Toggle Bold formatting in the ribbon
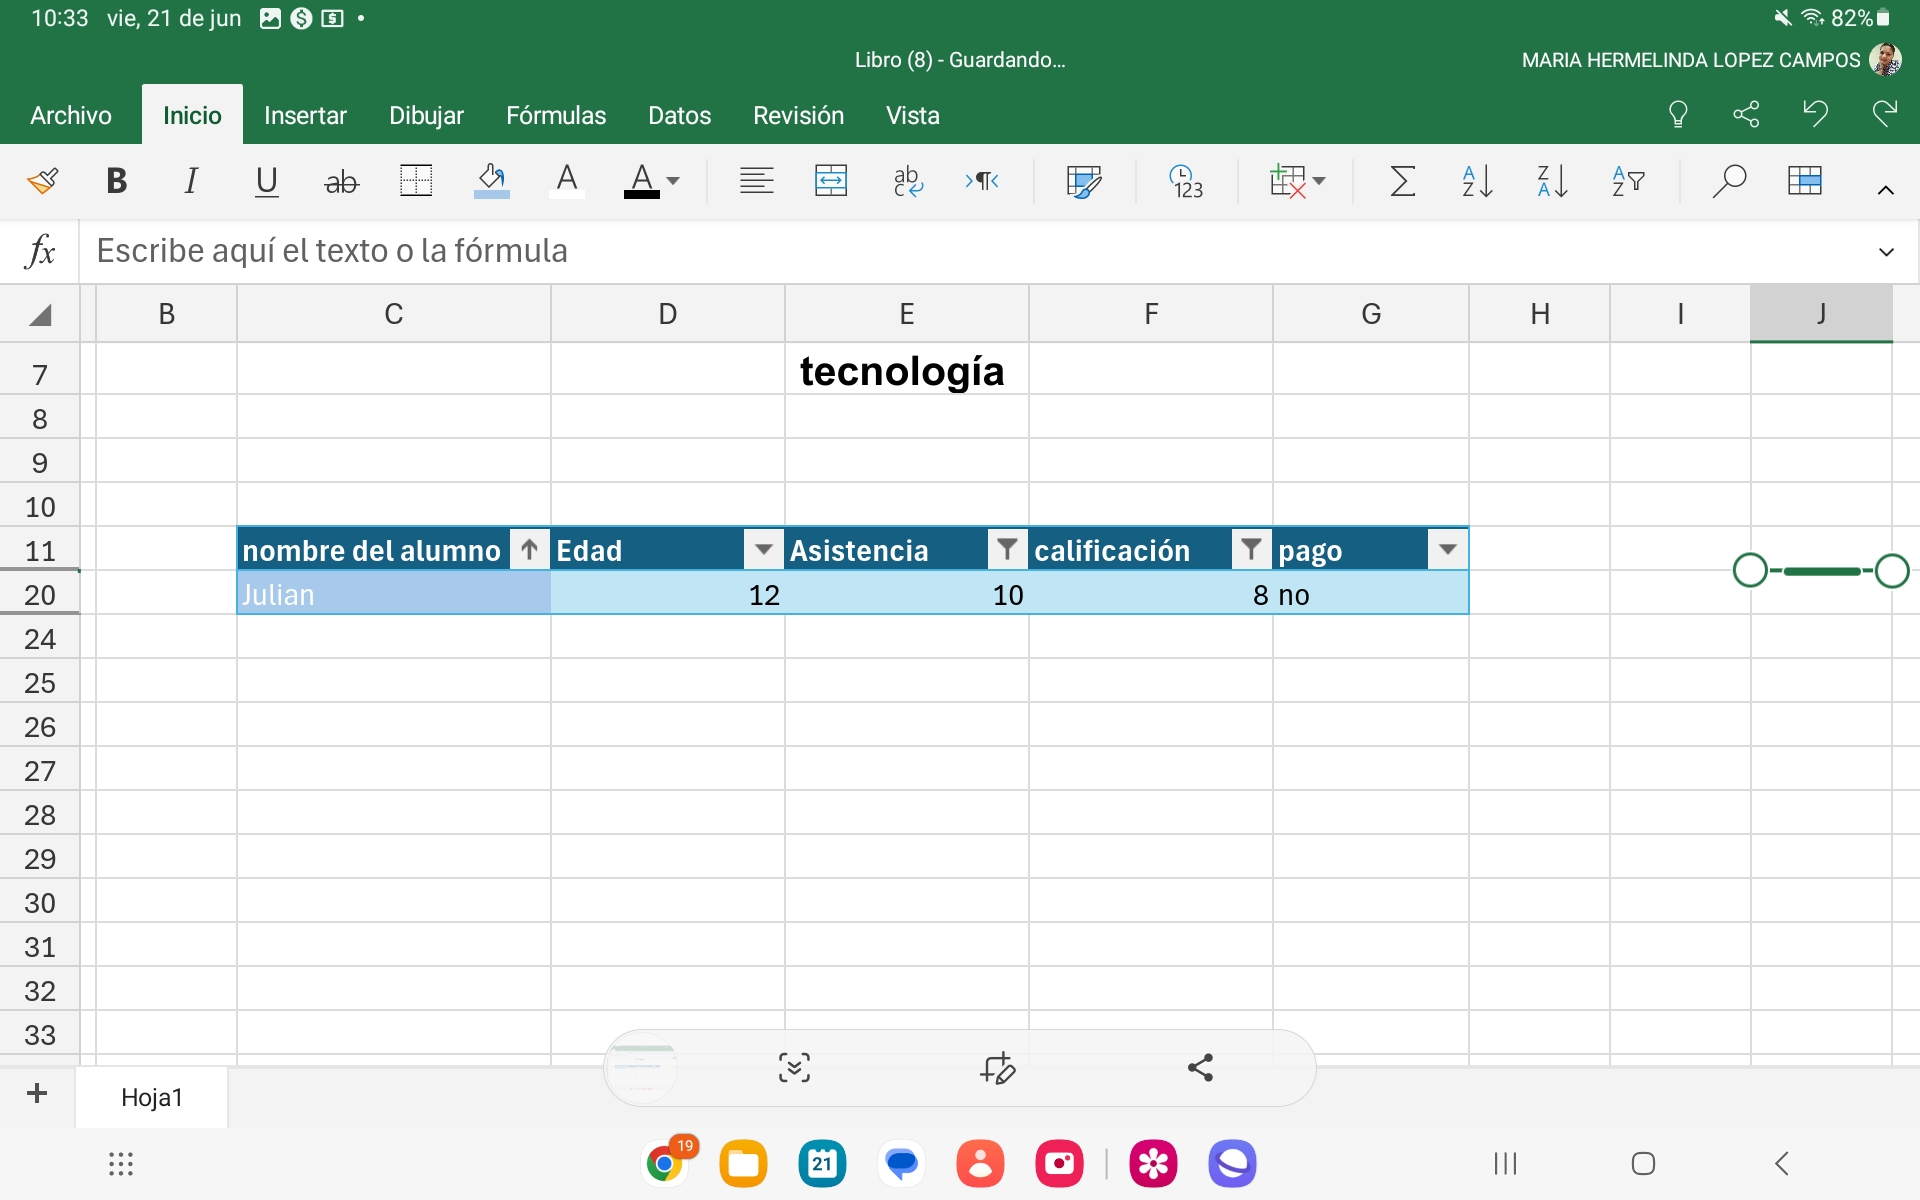The height and width of the screenshot is (1200, 1920). 116,181
